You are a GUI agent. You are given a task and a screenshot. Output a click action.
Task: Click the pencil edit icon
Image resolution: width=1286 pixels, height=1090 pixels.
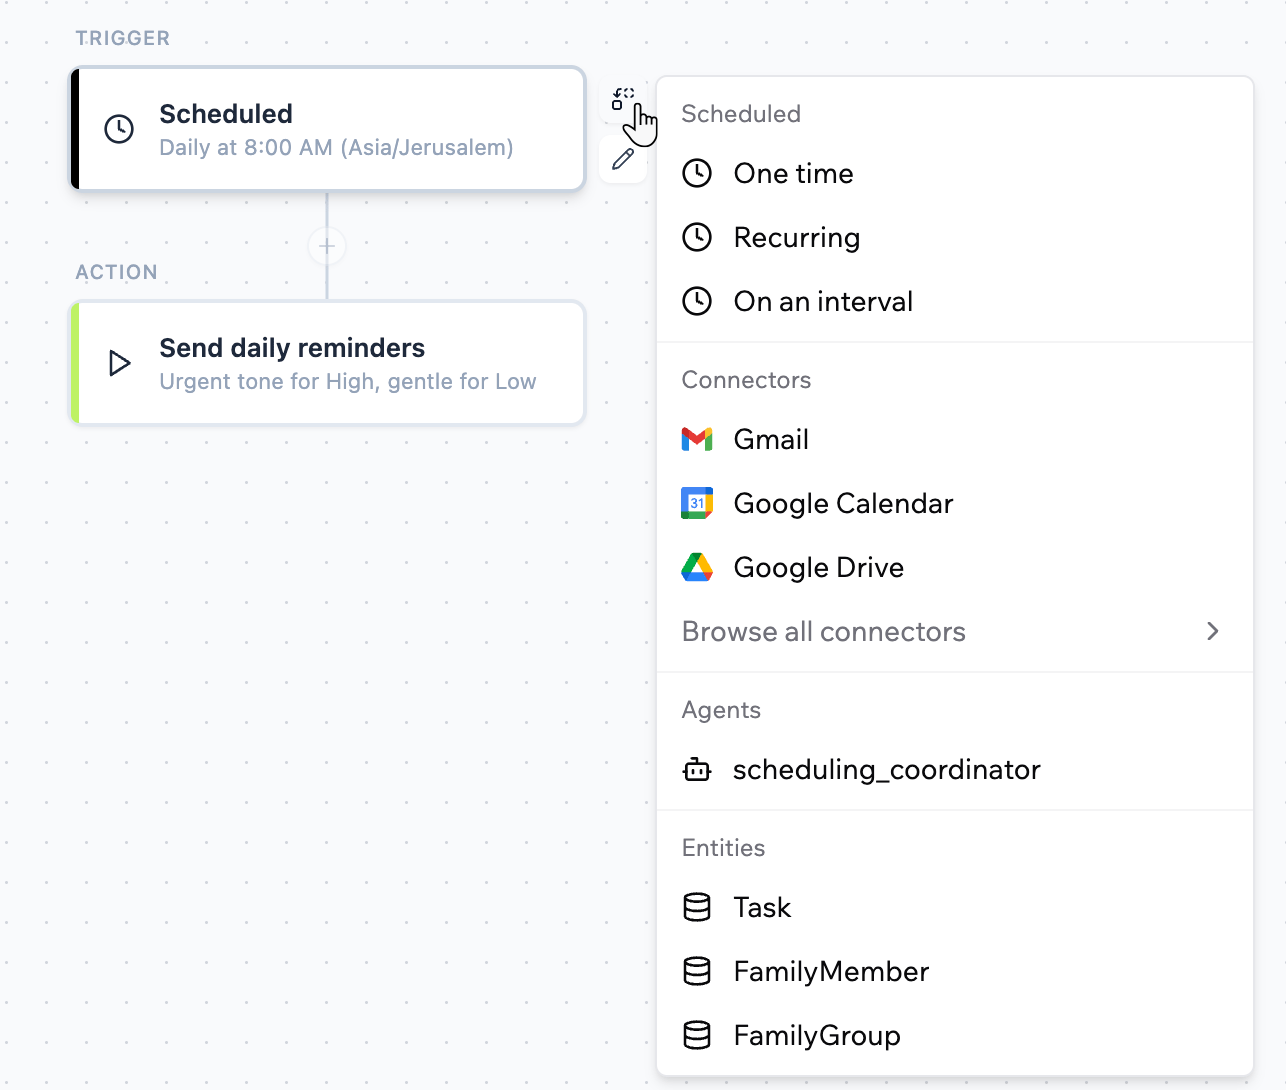[x=623, y=159]
